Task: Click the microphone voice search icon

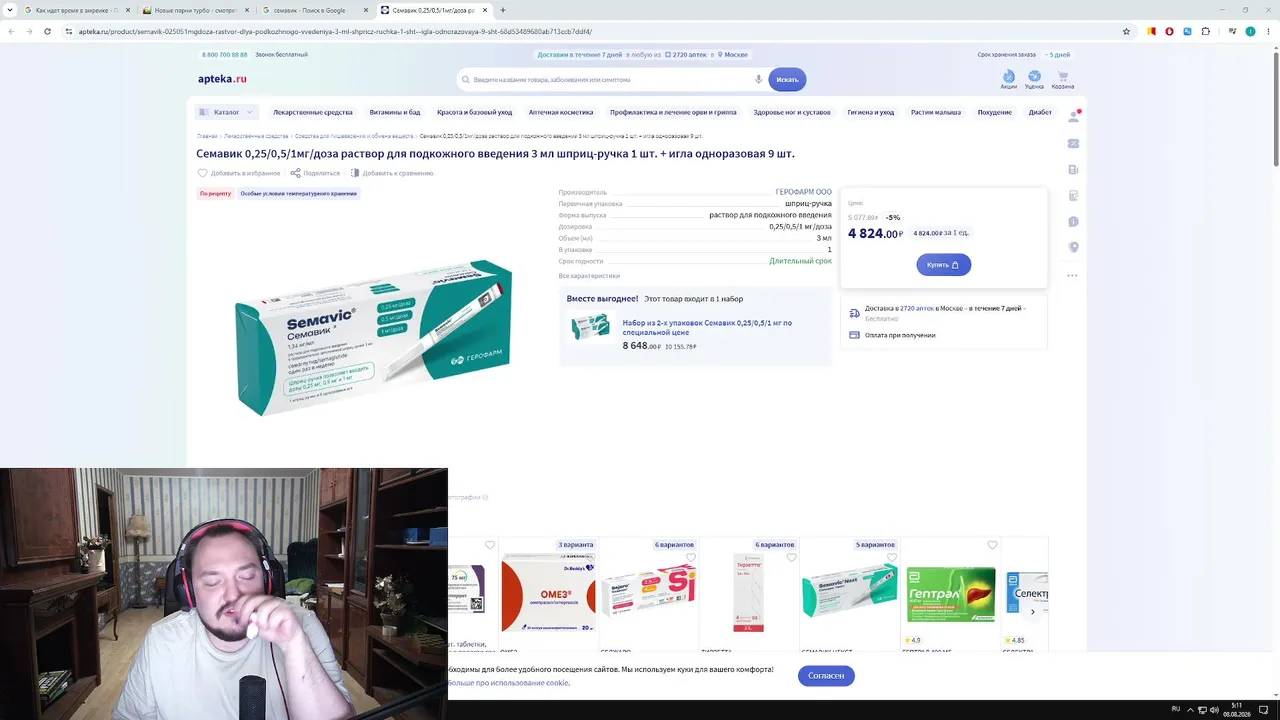Action: (759, 79)
